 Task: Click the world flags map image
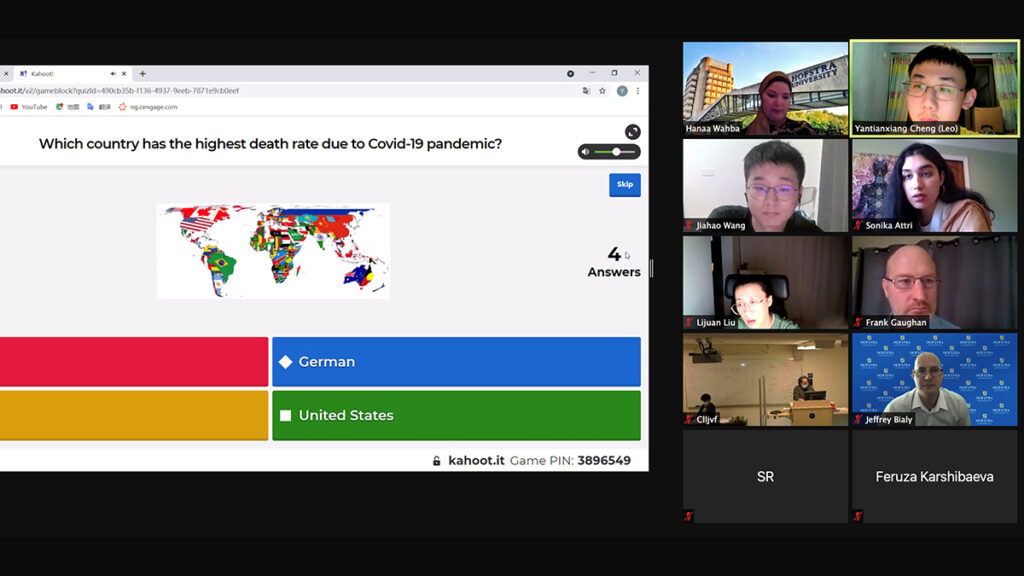[273, 251]
